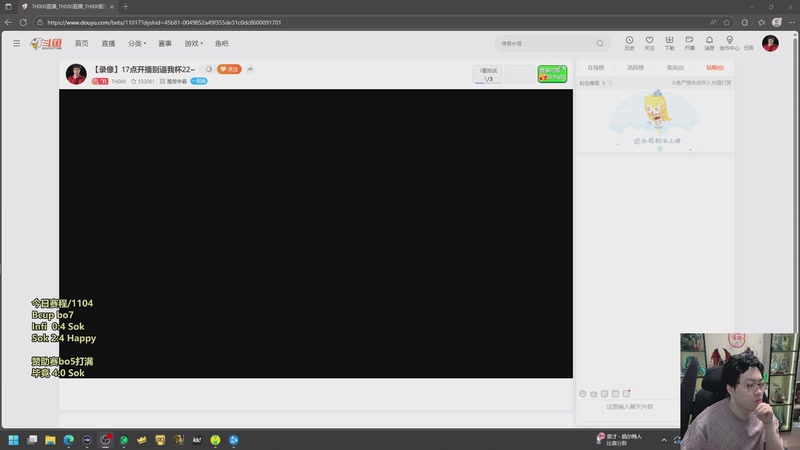The width and height of the screenshot is (800, 450).
Task: Click the refresh icon next to room title
Action: pos(209,69)
